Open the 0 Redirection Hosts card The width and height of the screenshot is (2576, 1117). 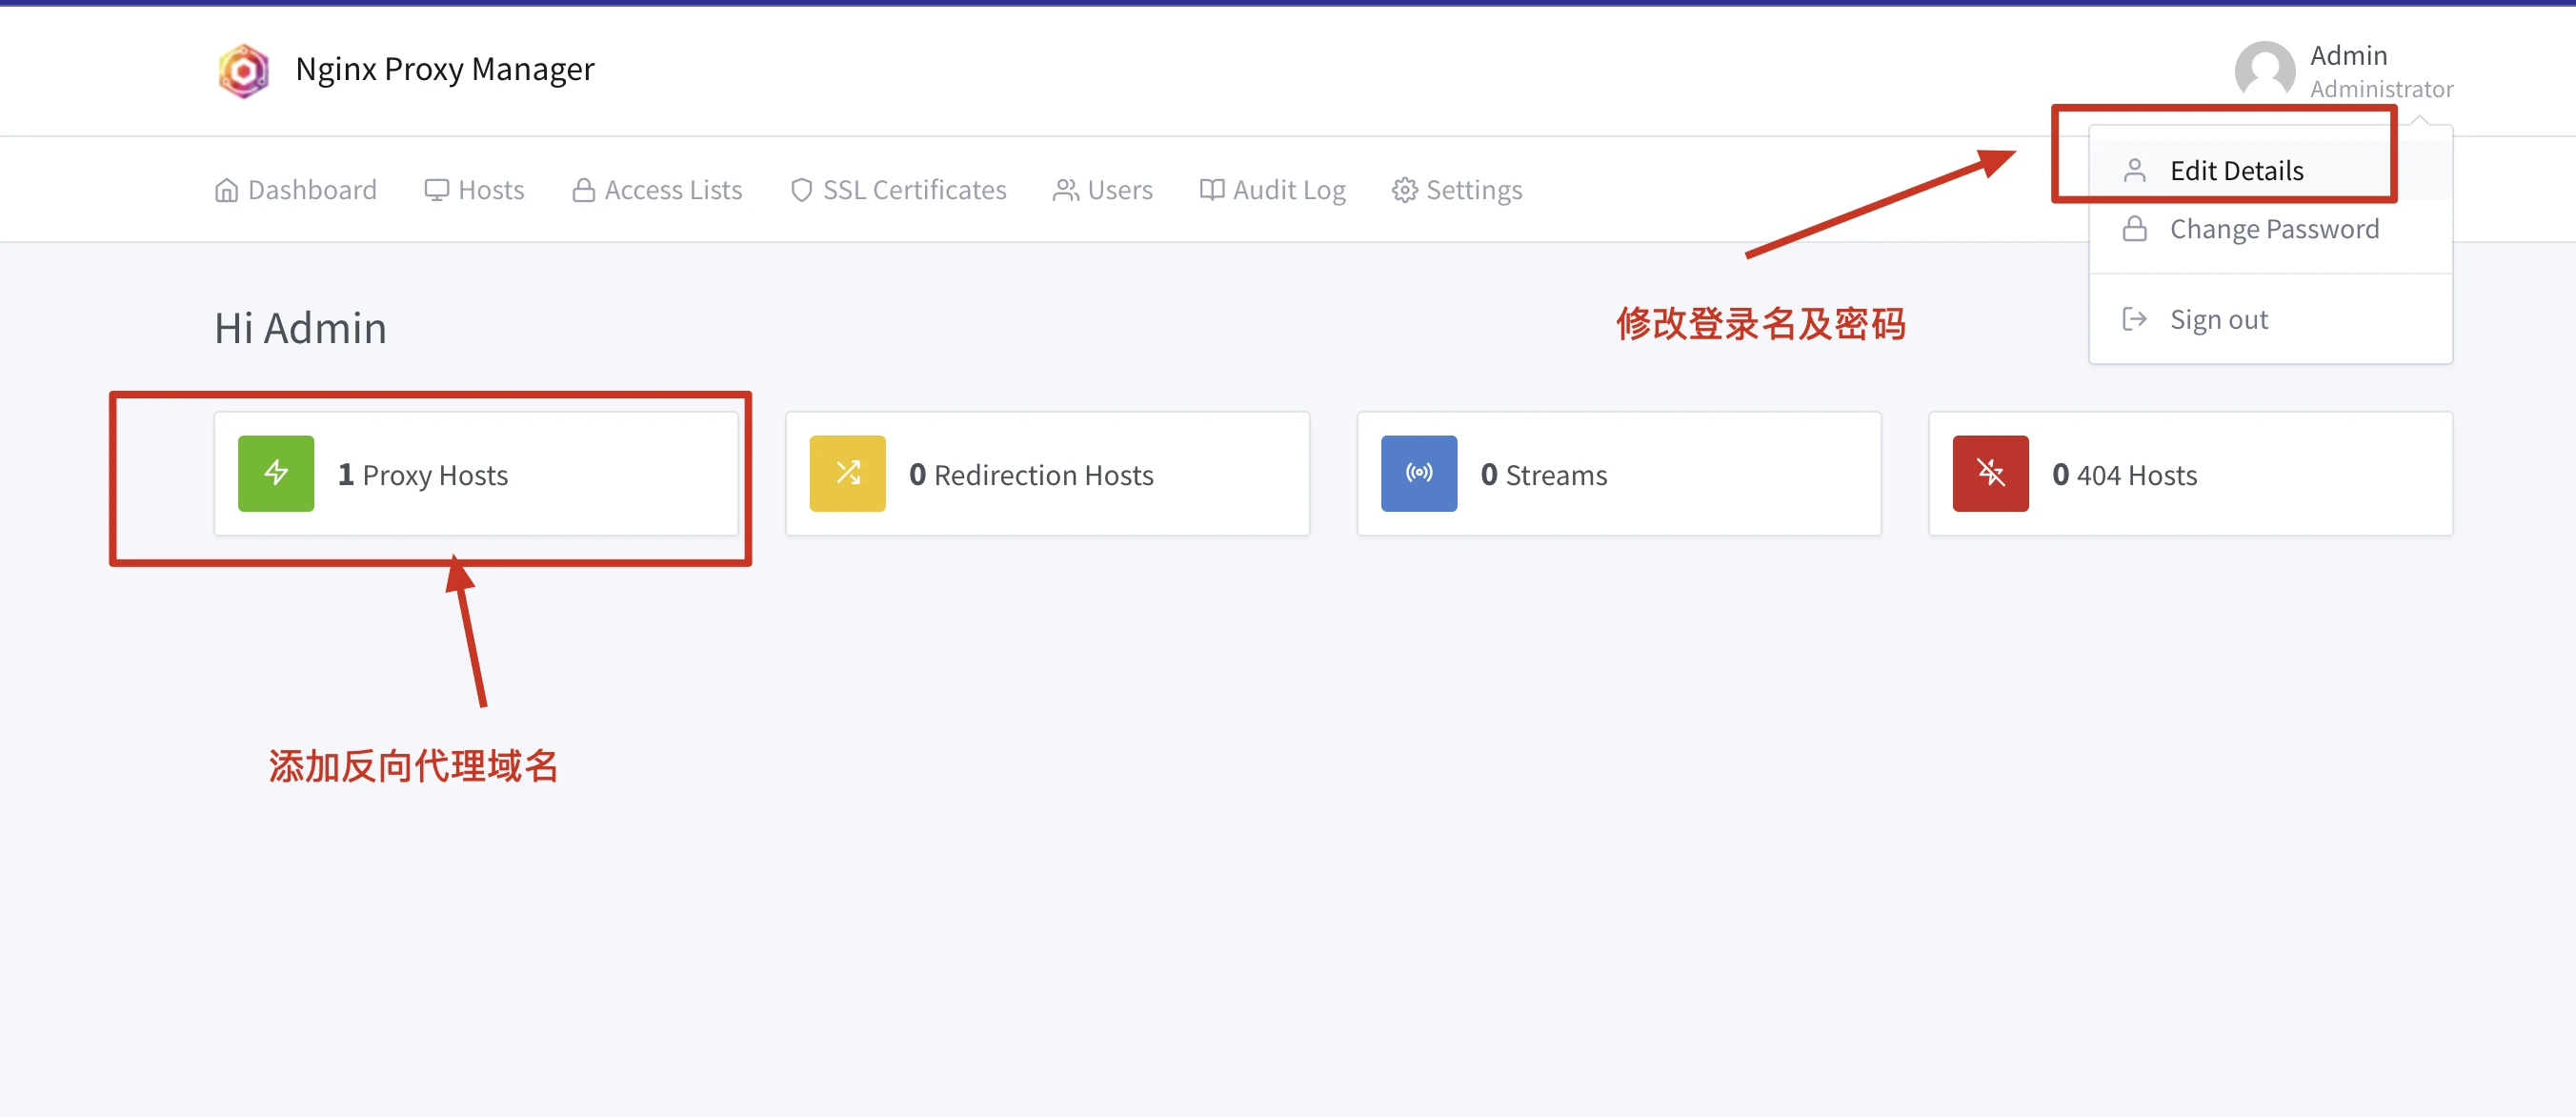(1047, 473)
